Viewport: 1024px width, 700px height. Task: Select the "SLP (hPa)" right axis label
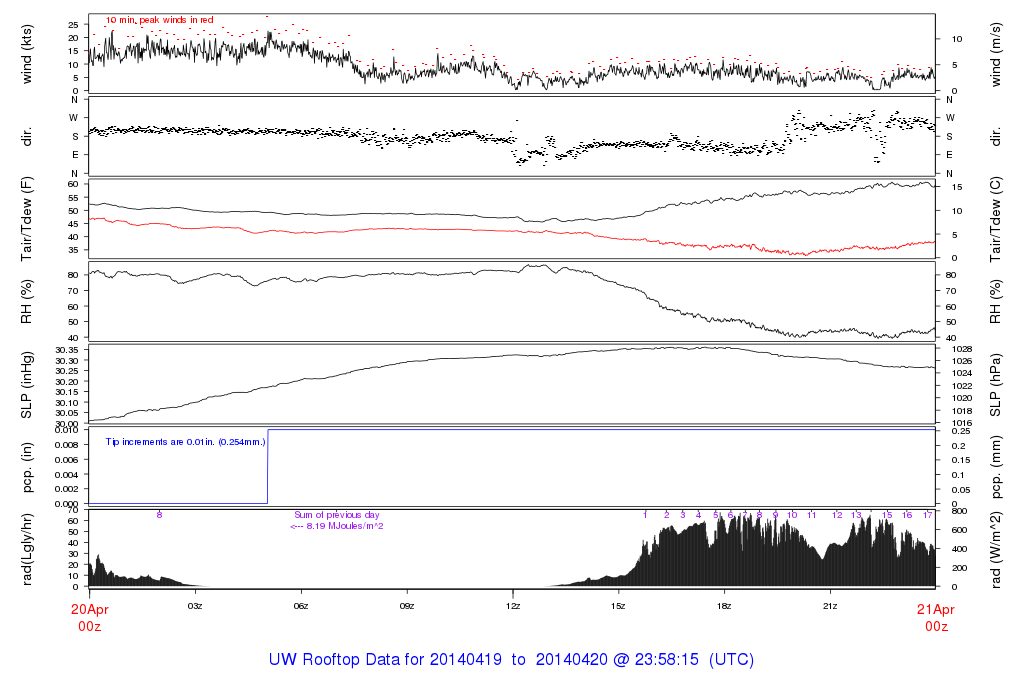995,384
